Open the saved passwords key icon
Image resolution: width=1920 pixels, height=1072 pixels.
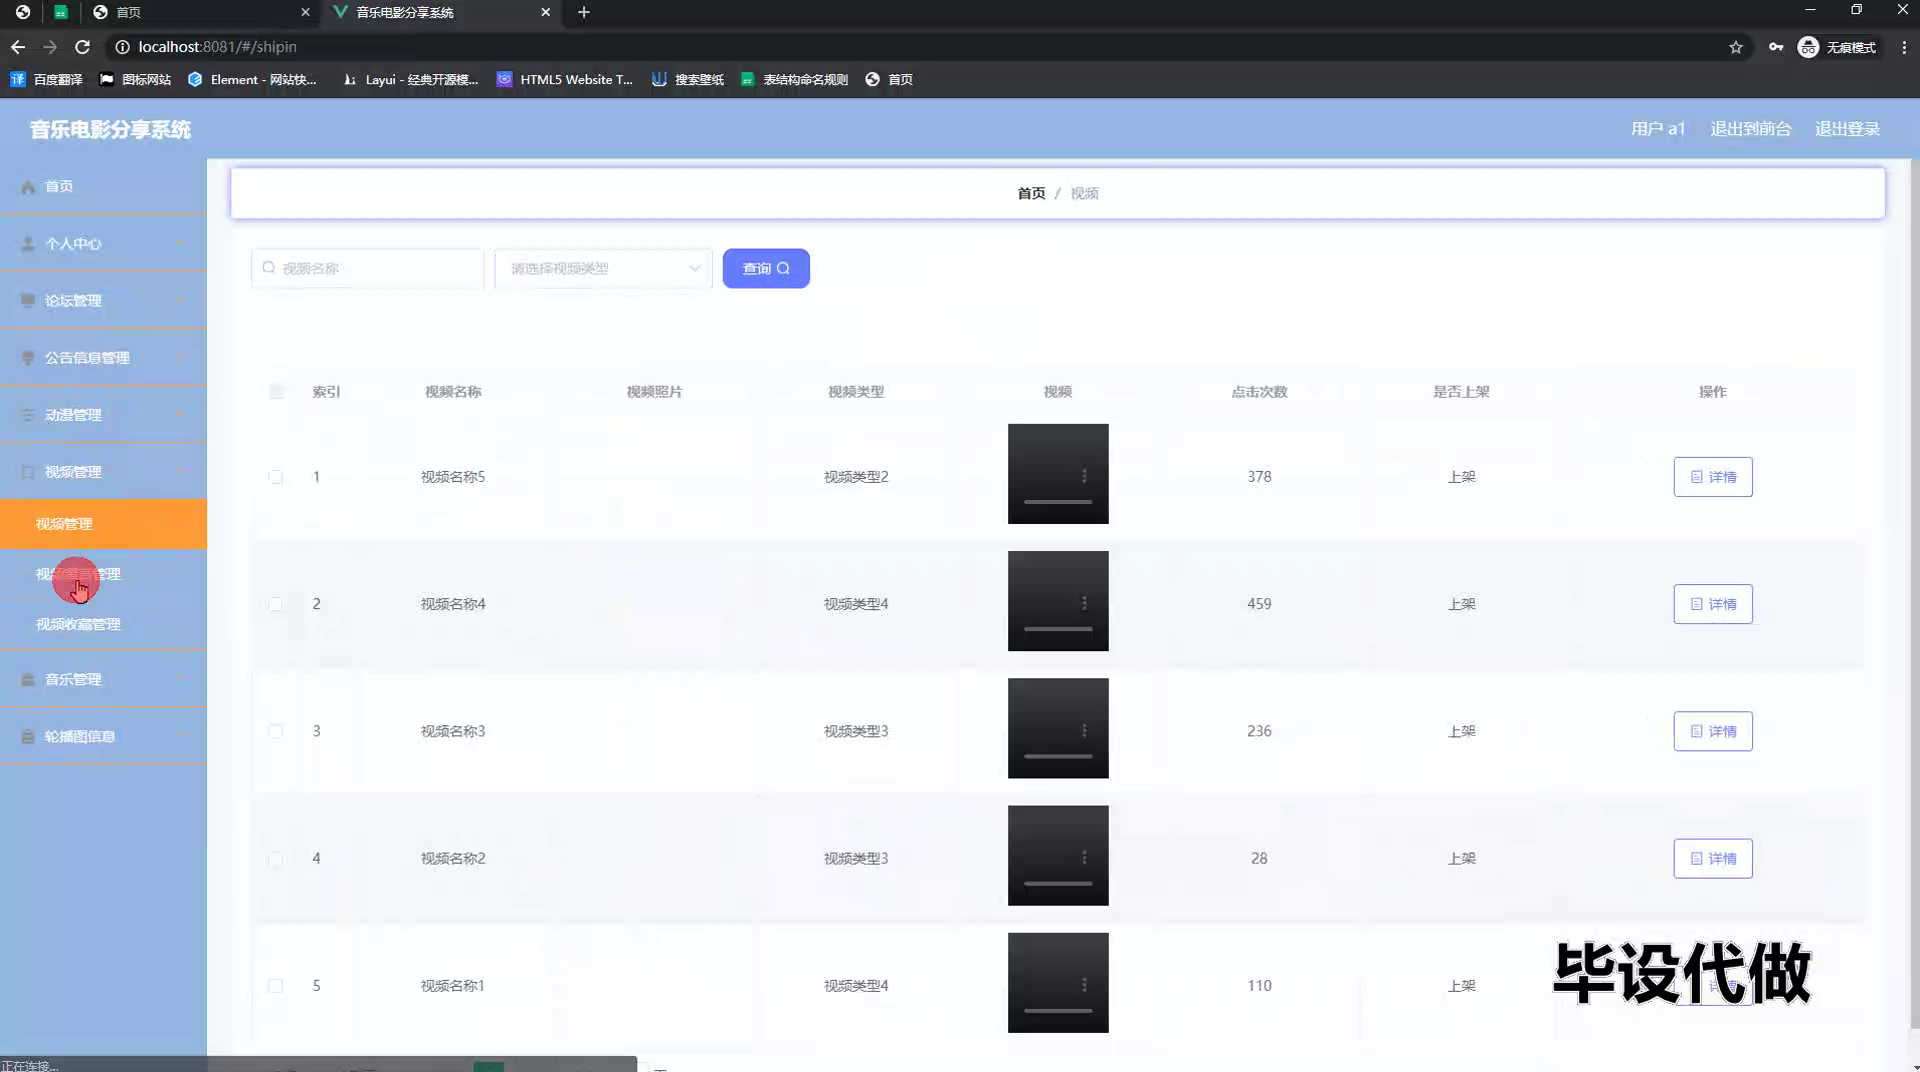tap(1776, 47)
